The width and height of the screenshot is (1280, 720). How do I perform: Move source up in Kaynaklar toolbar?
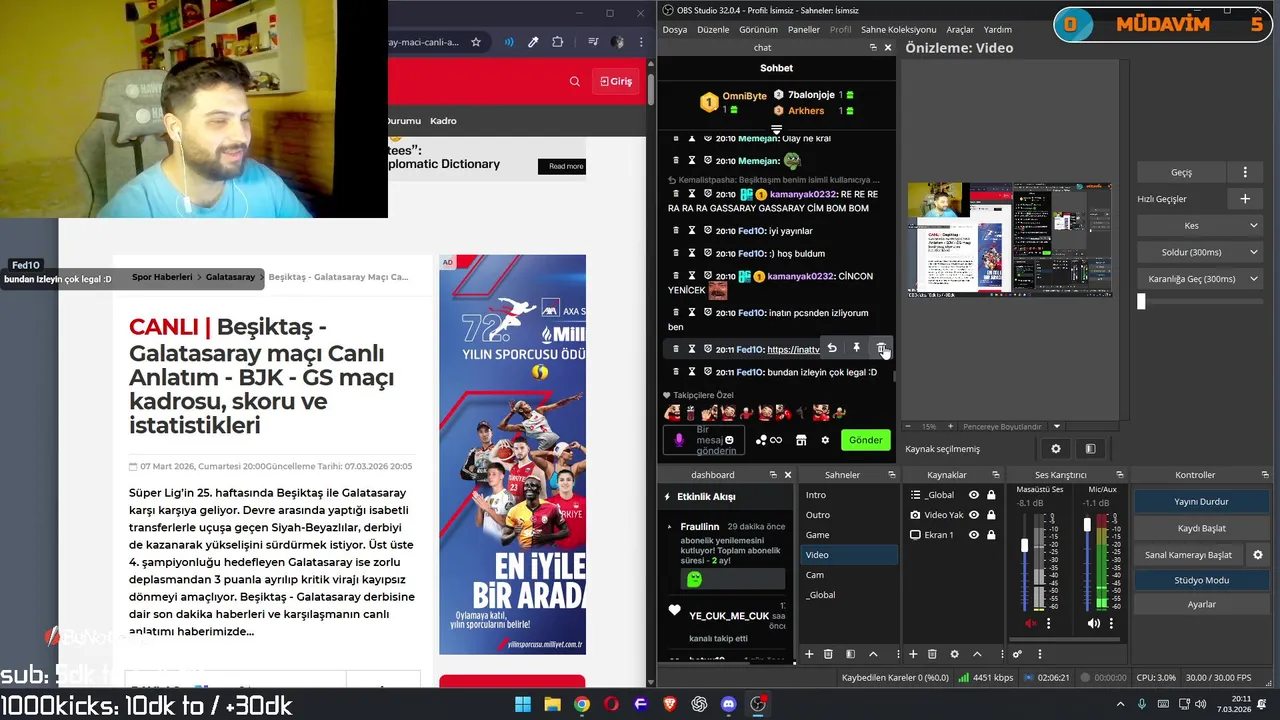click(977, 654)
